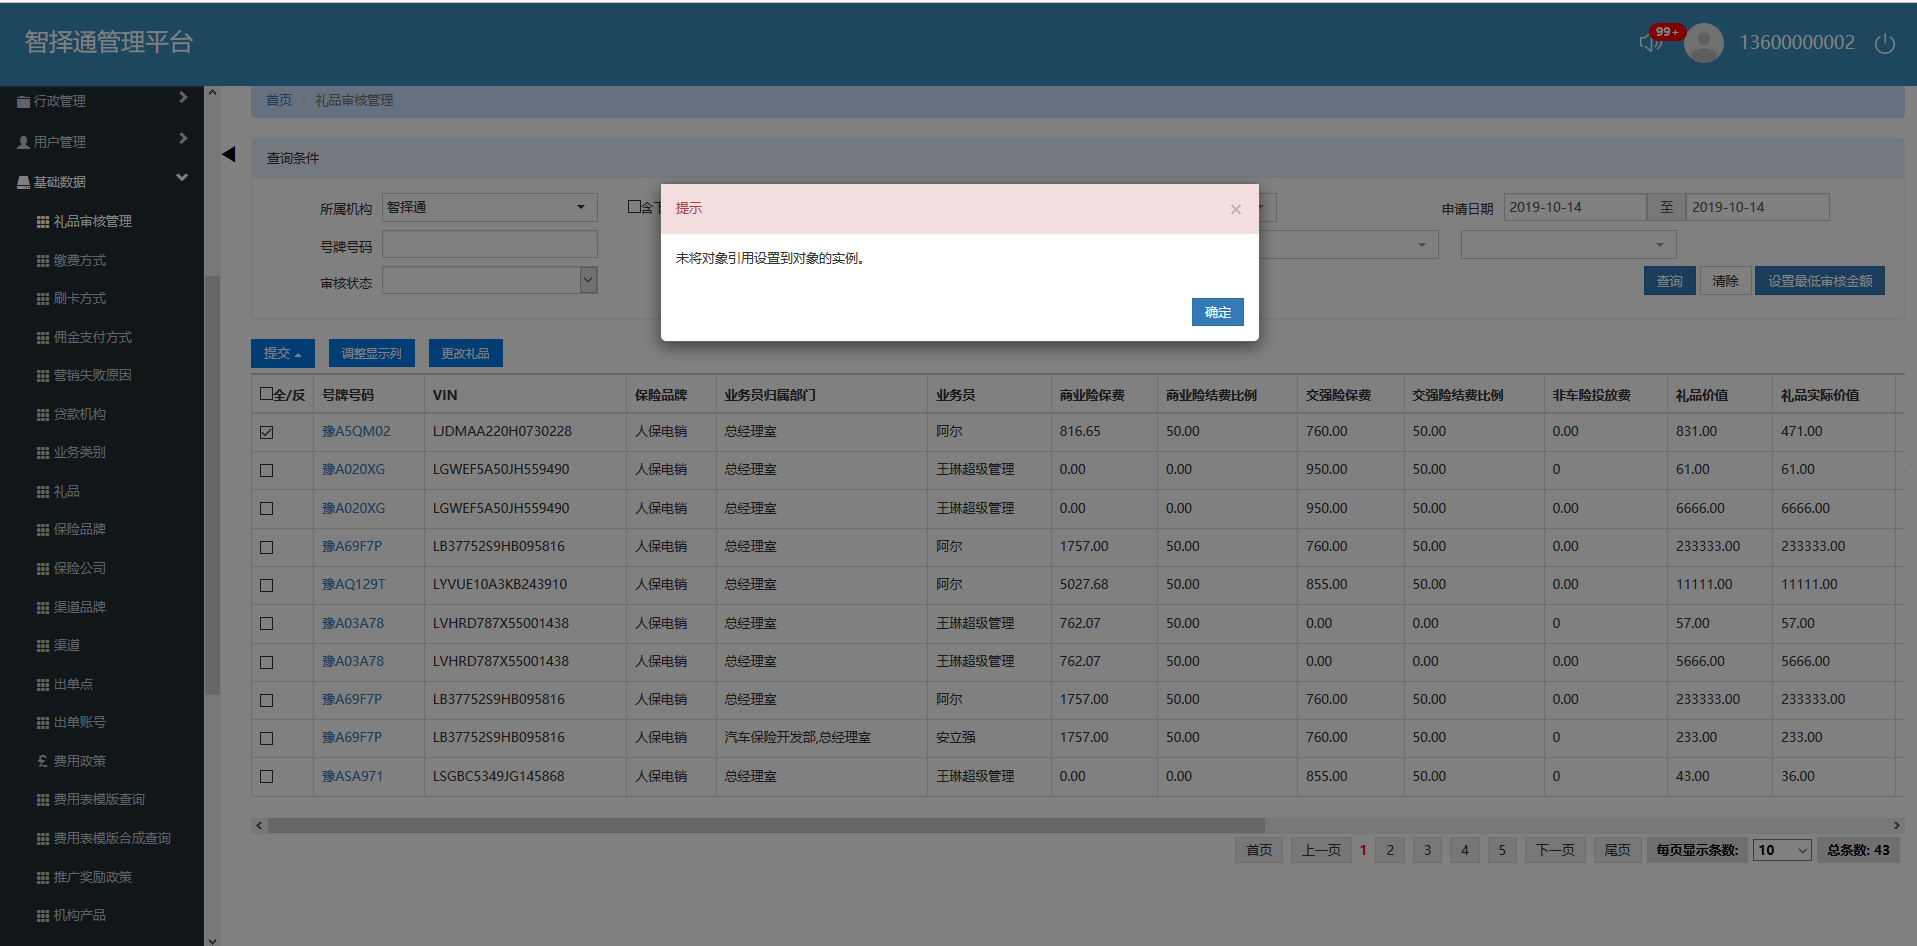Close the 提示 dialog with X
This screenshot has width=1917, height=946.
pyautogui.click(x=1235, y=209)
